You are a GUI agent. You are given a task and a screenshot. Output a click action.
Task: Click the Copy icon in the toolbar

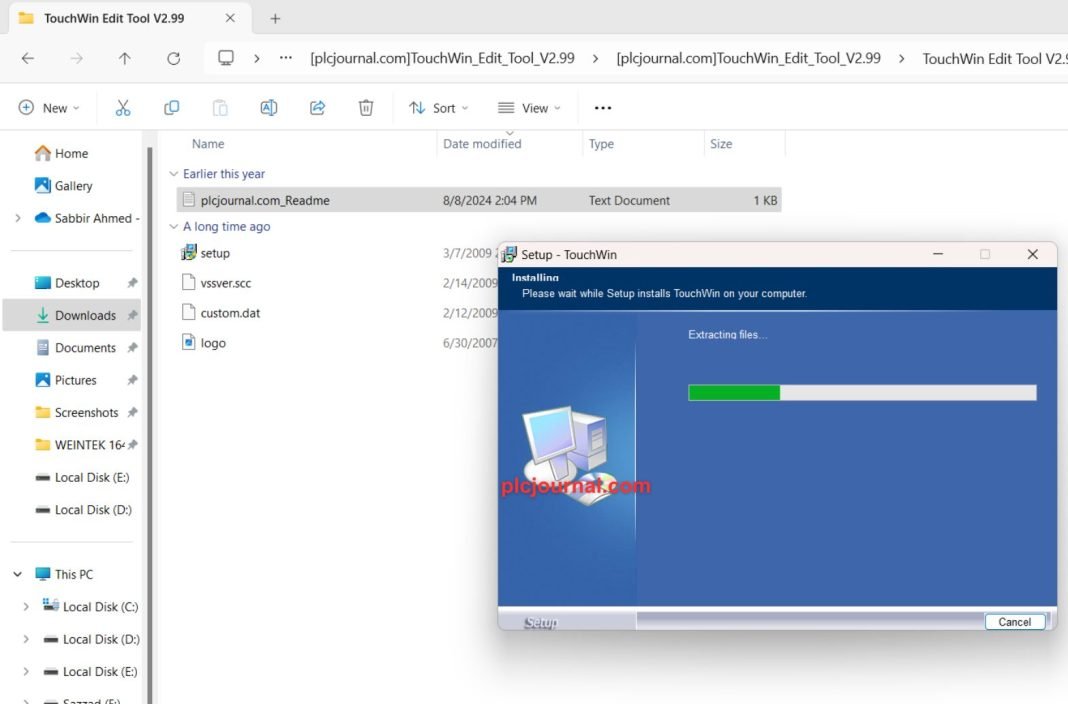[x=171, y=107]
